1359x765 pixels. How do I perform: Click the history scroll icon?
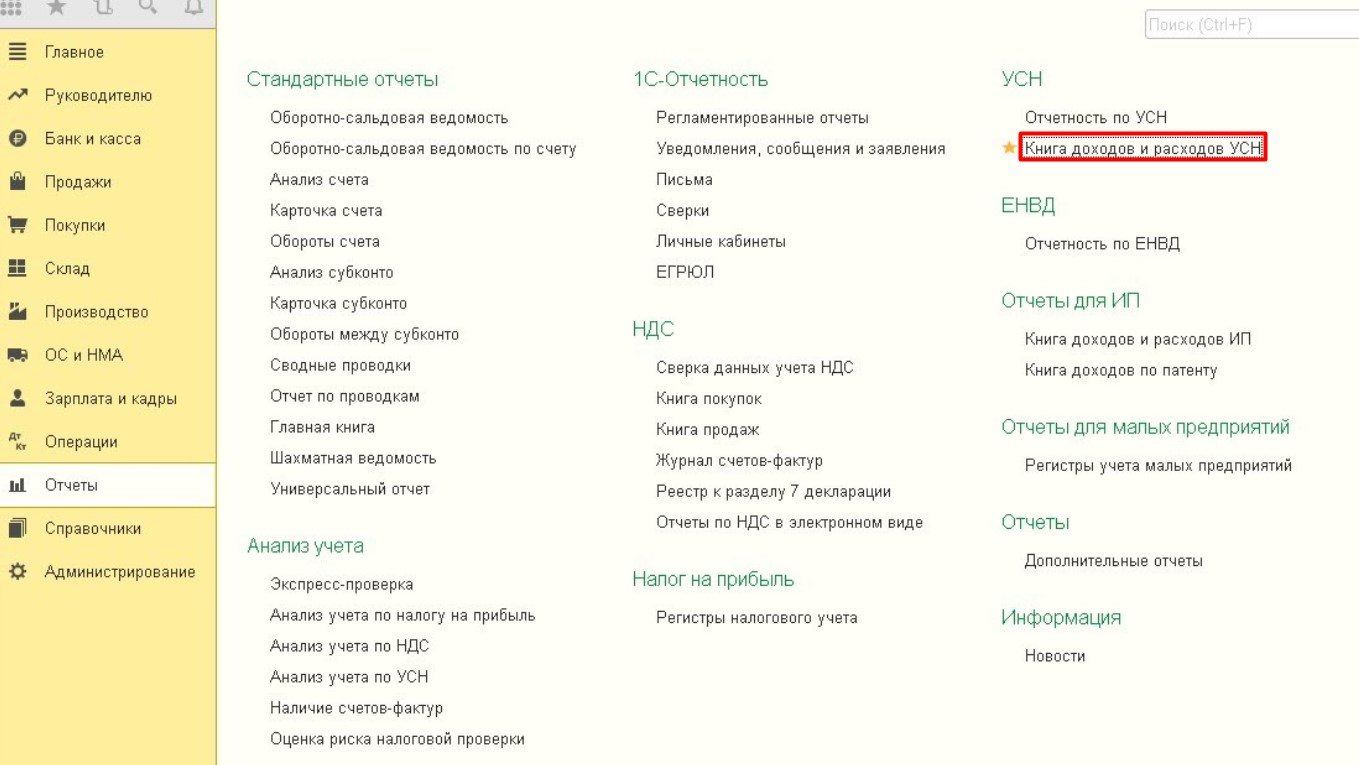(102, 8)
